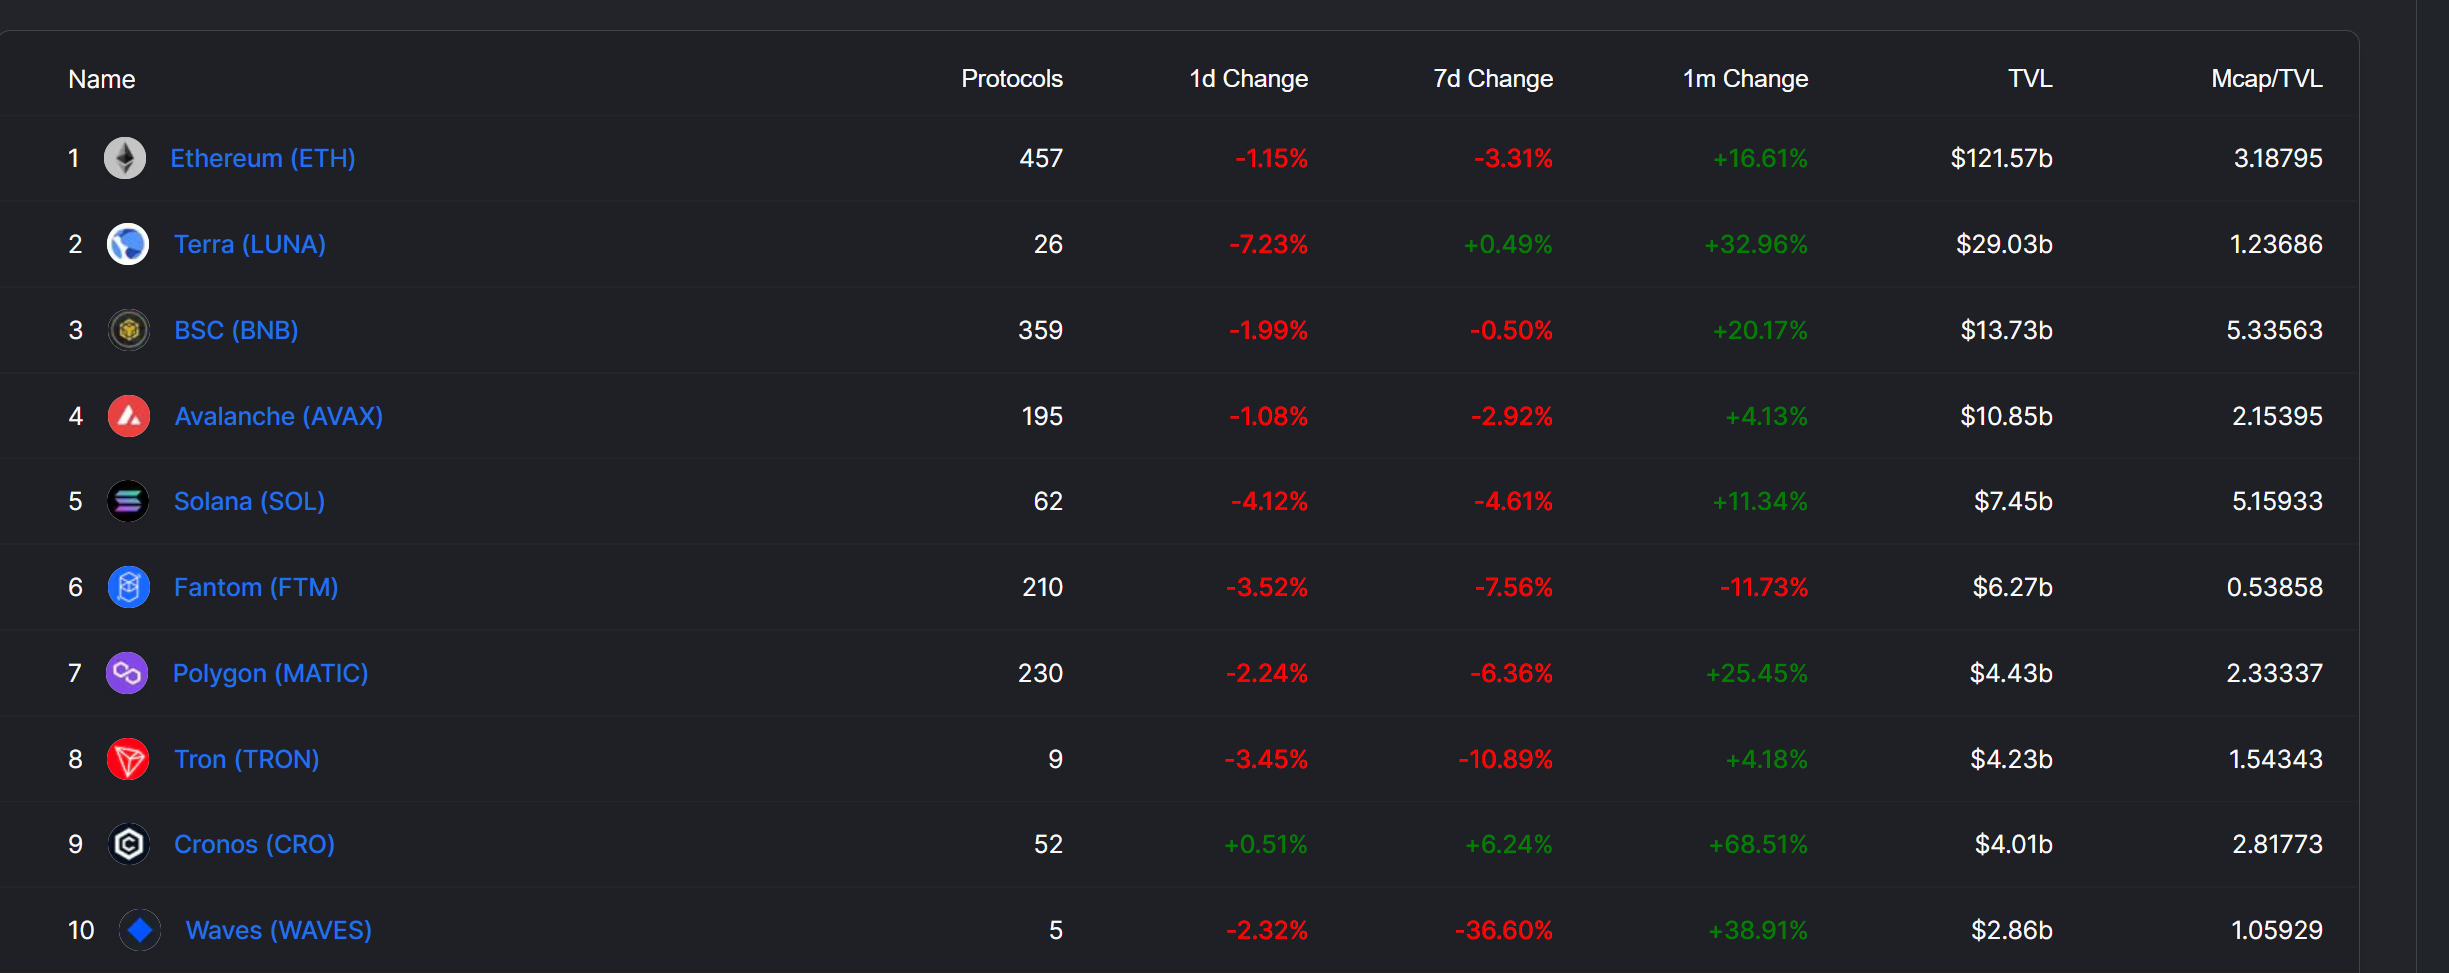Click the Fantom logo icon

tap(128, 587)
